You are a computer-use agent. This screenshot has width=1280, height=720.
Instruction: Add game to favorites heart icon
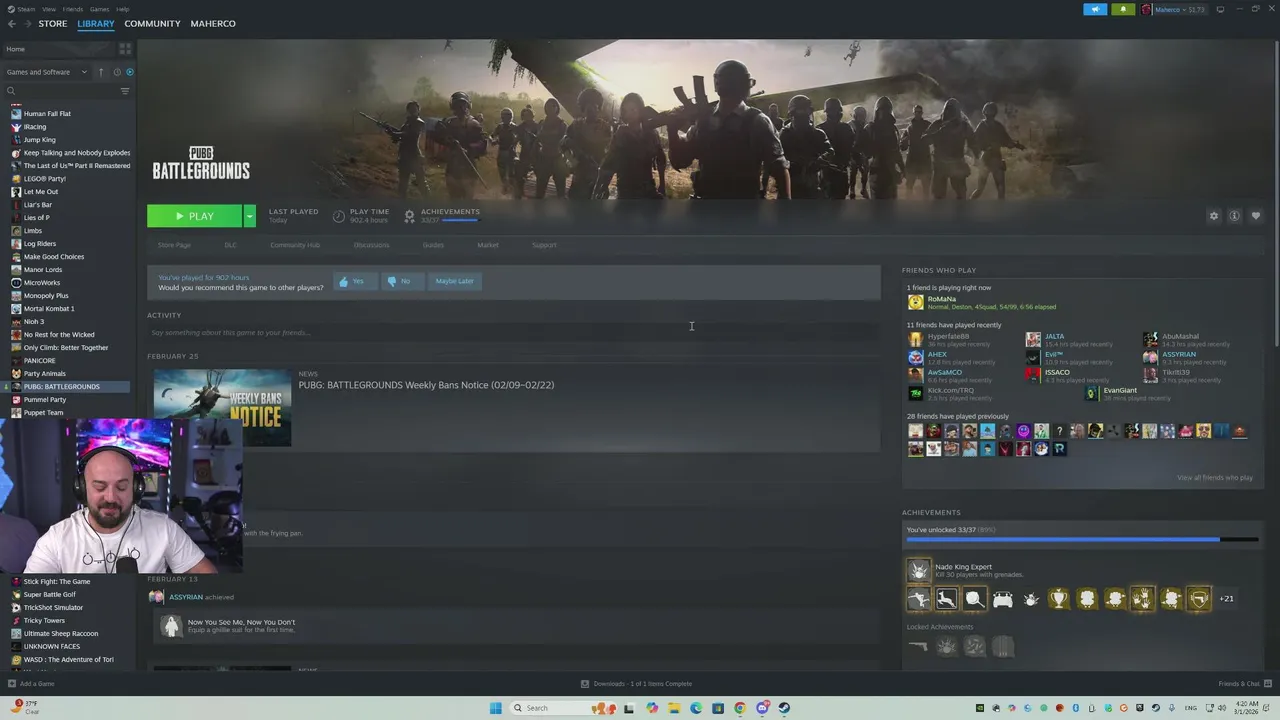point(1256,216)
